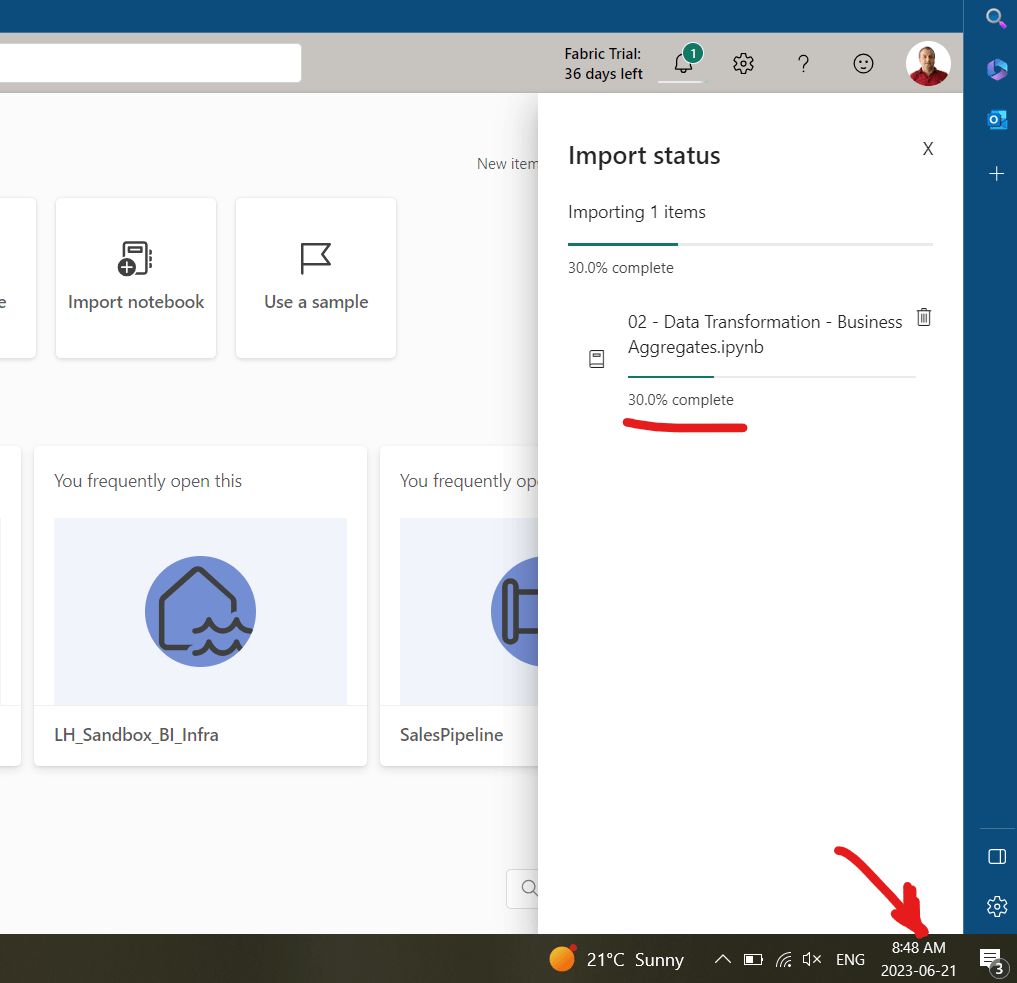This screenshot has height=983, width=1017.
Task: Open Copilot icon in the sidebar
Action: pos(996,69)
